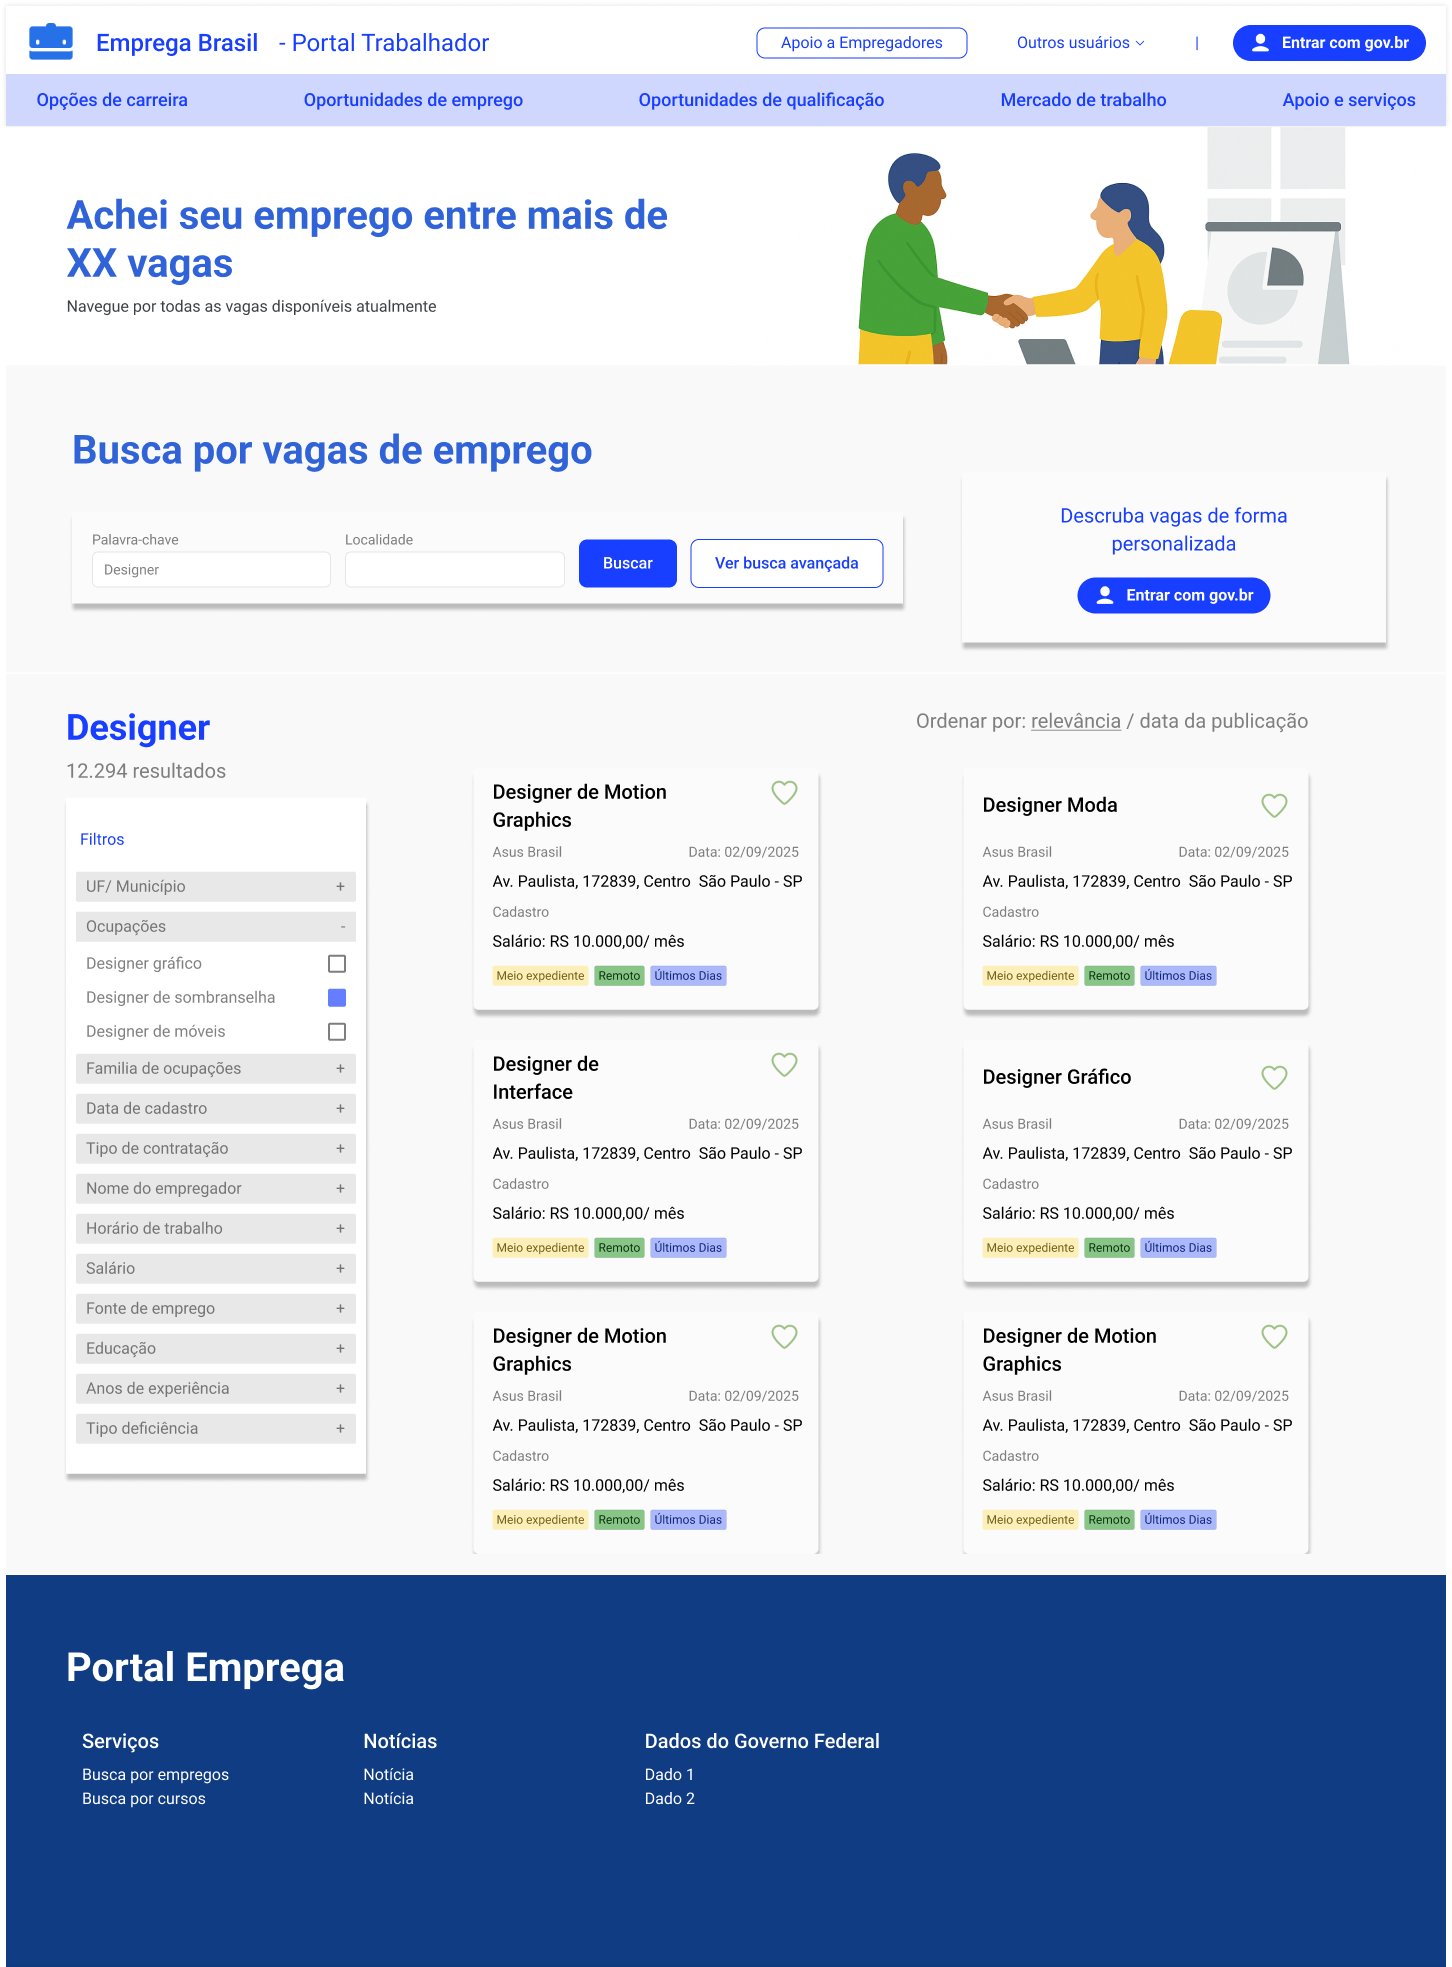Expand the Data de cadastro filter
This screenshot has width=1452, height=1967.
(216, 1108)
